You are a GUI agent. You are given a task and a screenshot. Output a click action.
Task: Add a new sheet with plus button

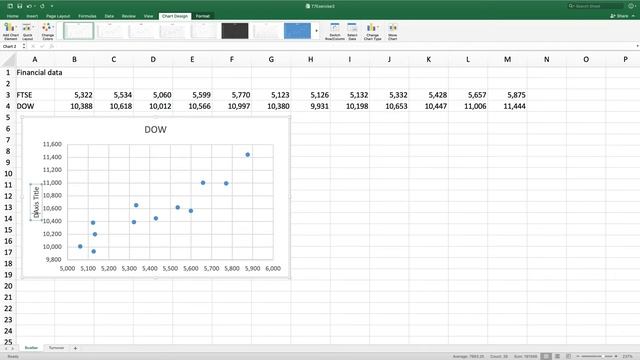pyautogui.click(x=75, y=348)
